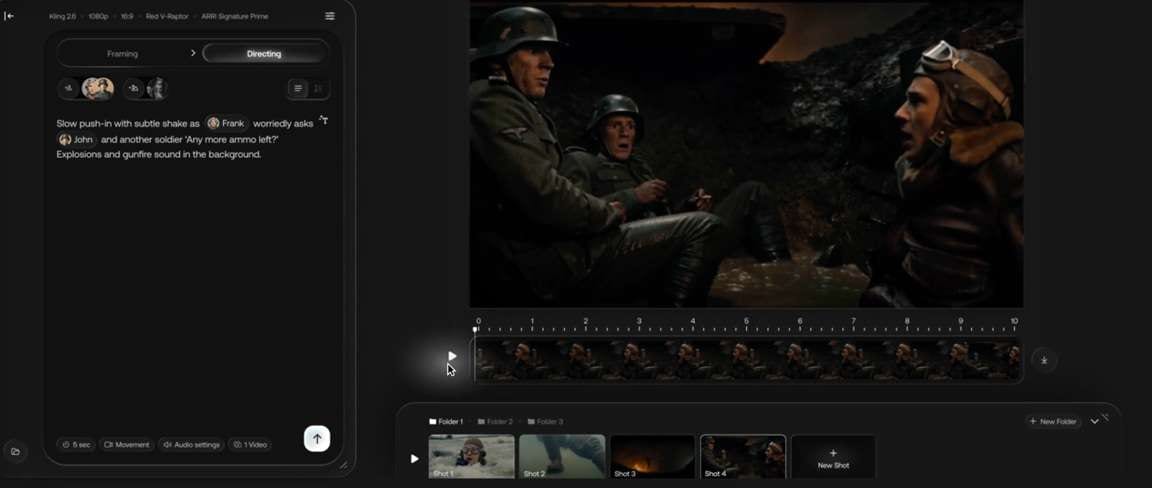Image resolution: width=1152 pixels, height=488 pixels.
Task: Click the panel resize handle in the prompt panel's bottom corner
Action: 342,464
